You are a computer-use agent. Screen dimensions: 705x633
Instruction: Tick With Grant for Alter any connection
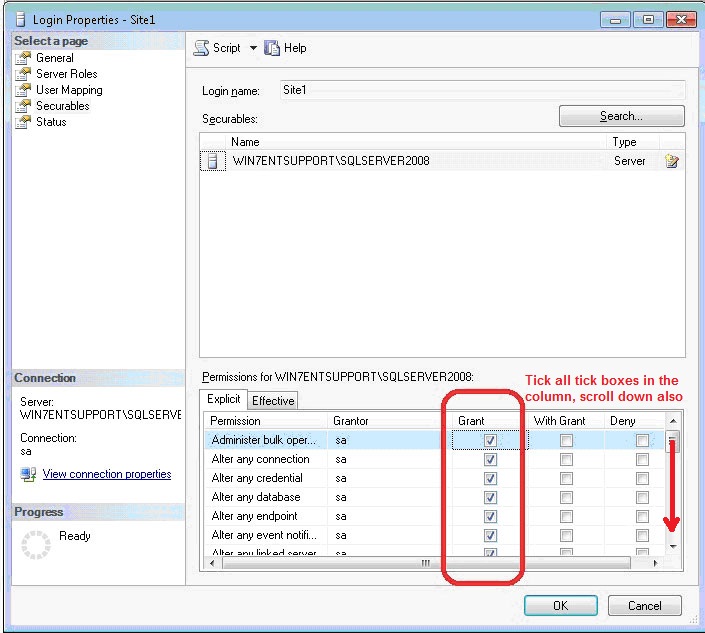pyautogui.click(x=566, y=460)
